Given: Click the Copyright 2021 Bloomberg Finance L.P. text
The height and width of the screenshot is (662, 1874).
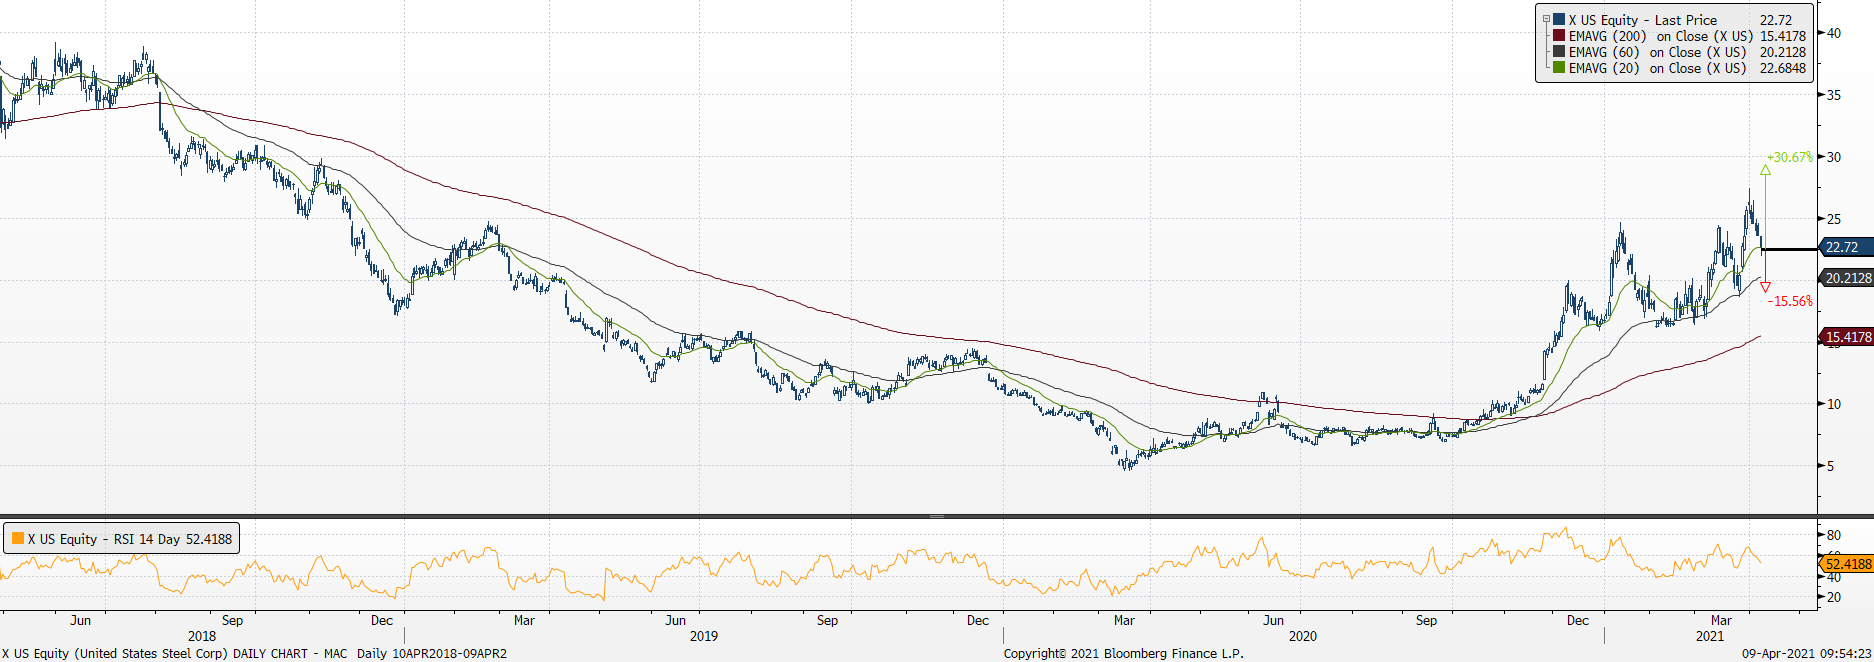Looking at the screenshot, I should [x=1124, y=653].
